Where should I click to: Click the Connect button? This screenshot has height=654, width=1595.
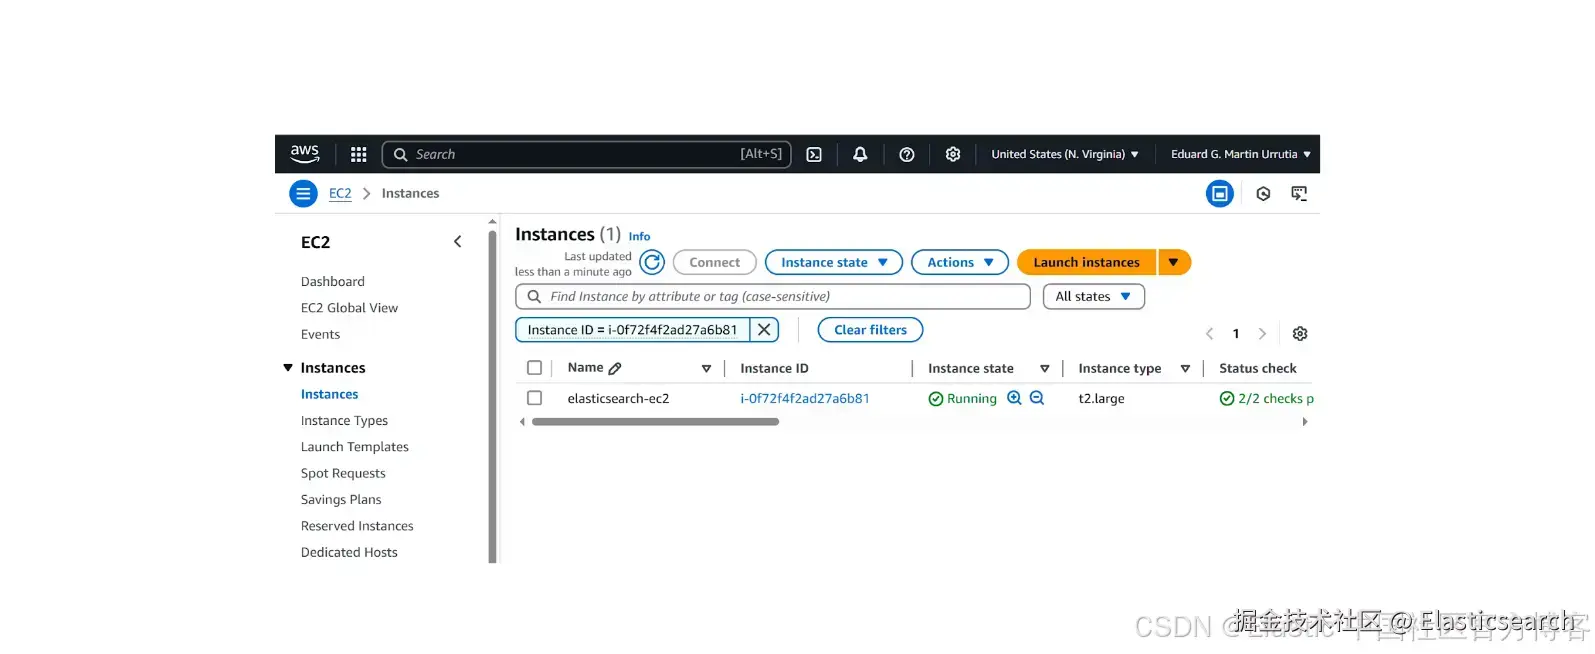pyautogui.click(x=714, y=263)
